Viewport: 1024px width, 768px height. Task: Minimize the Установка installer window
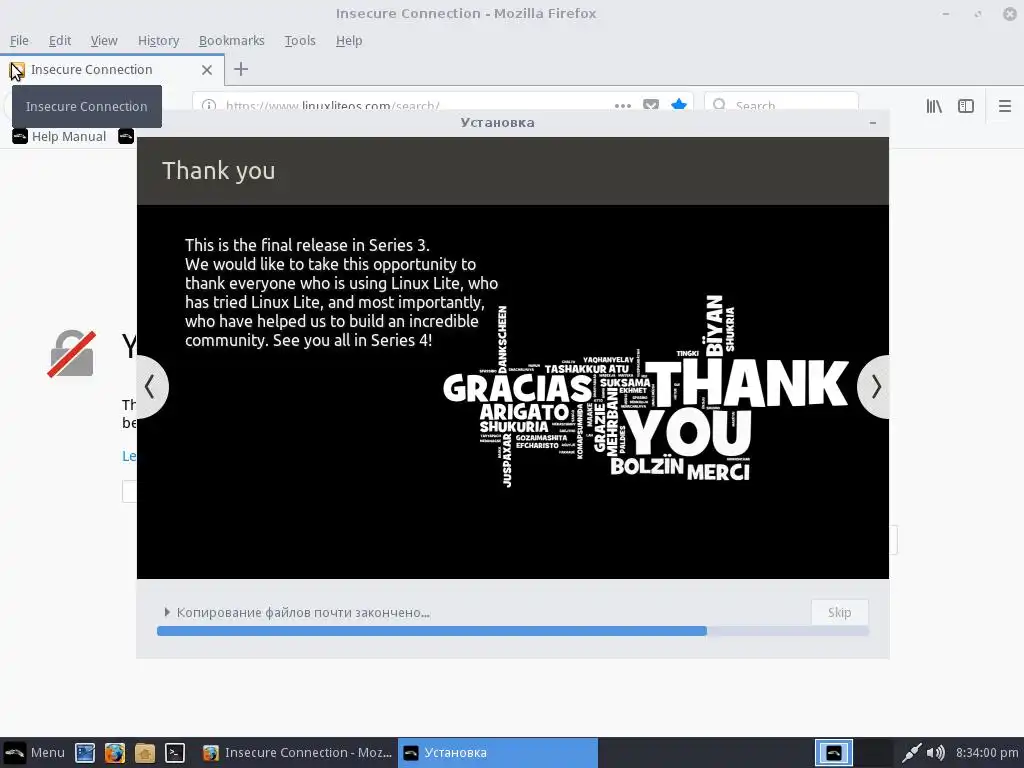[872, 123]
